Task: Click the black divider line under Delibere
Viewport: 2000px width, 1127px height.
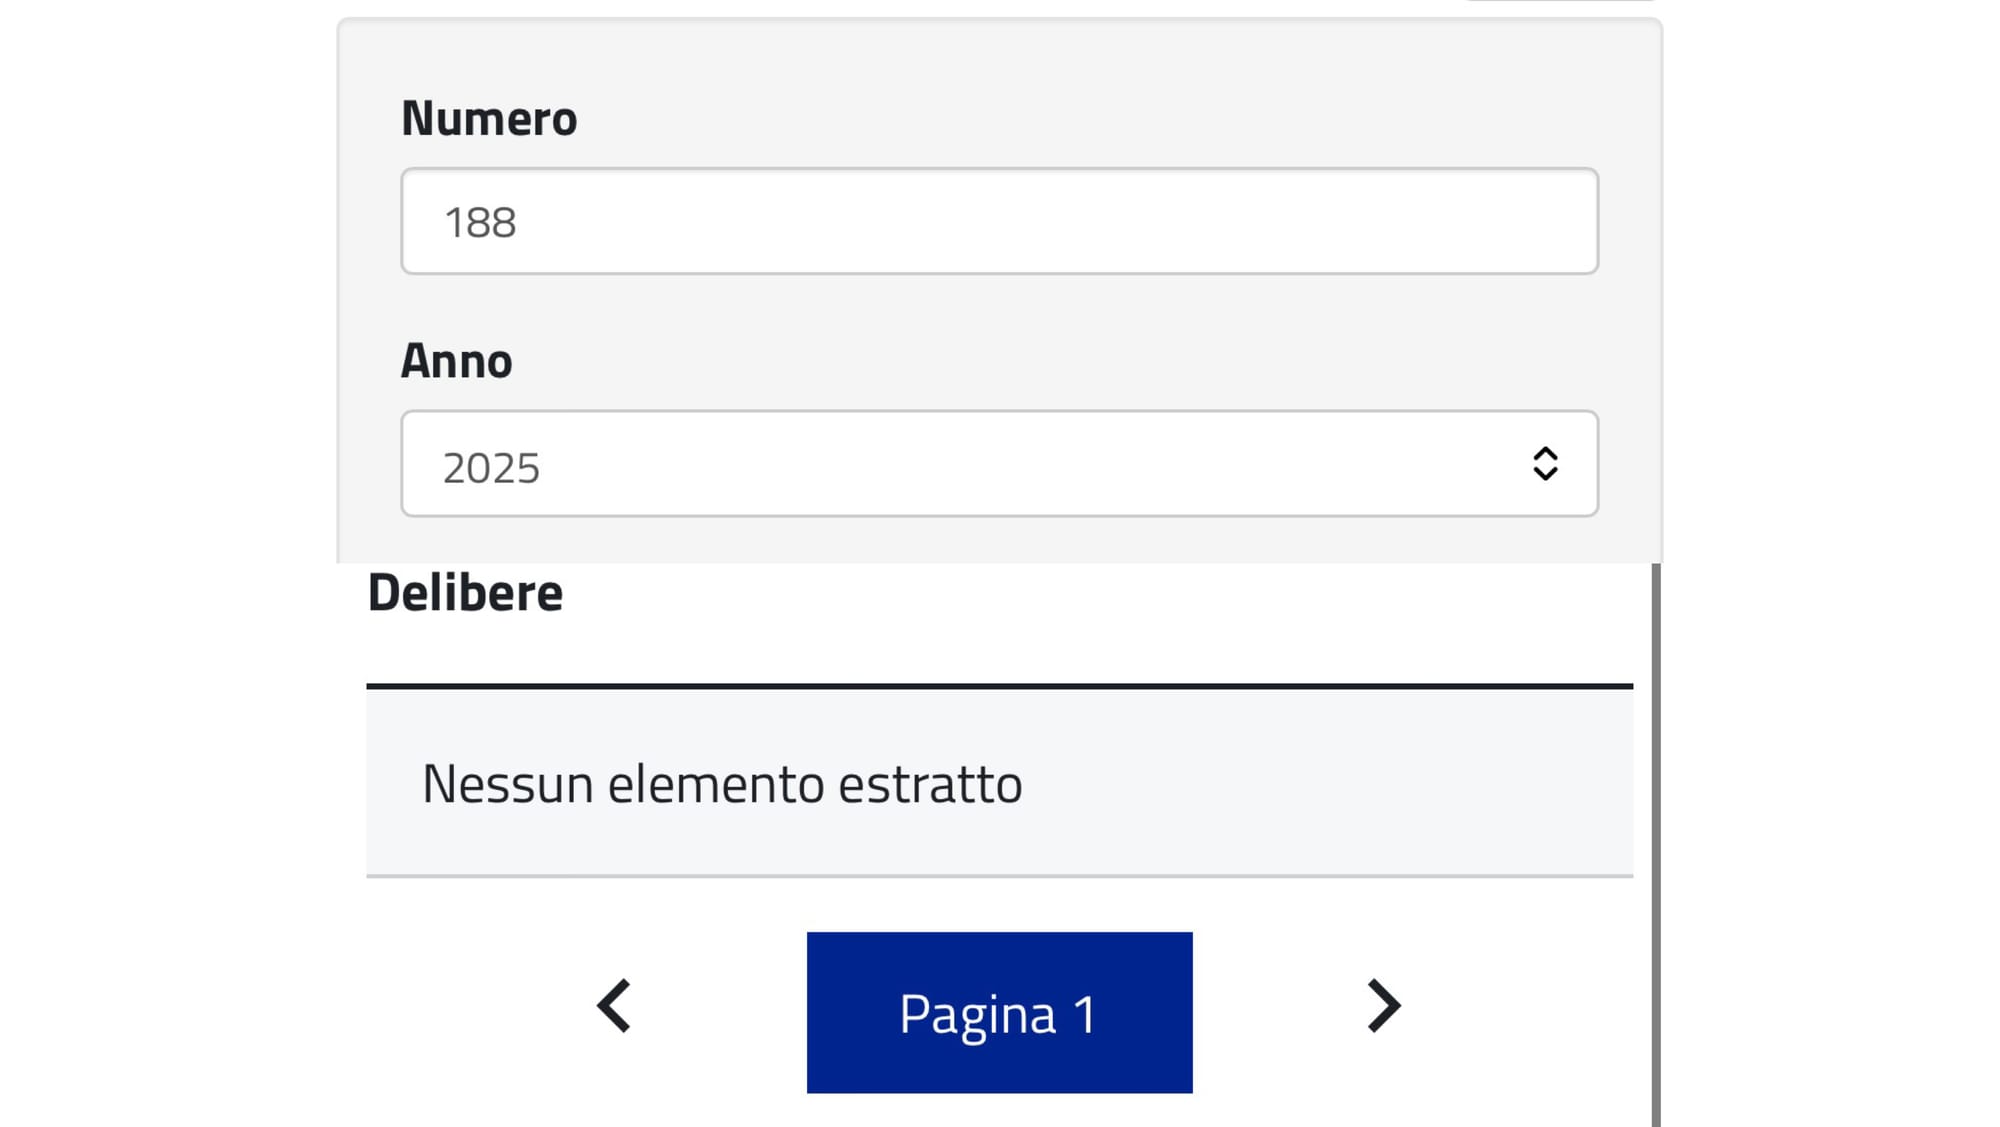Action: [1000, 686]
